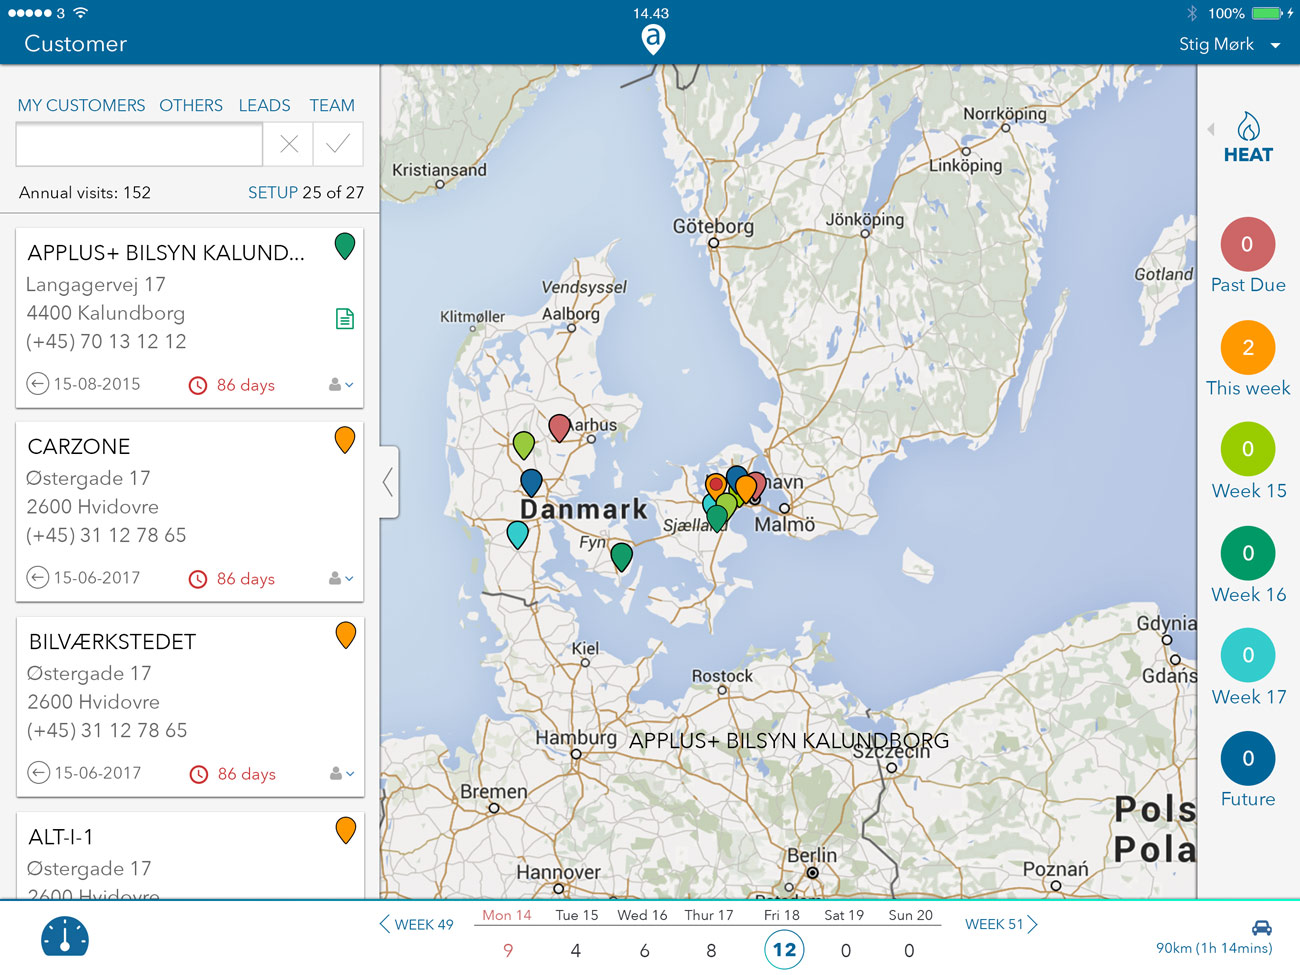Expand assignee menu on CARZONE card

coord(341,579)
